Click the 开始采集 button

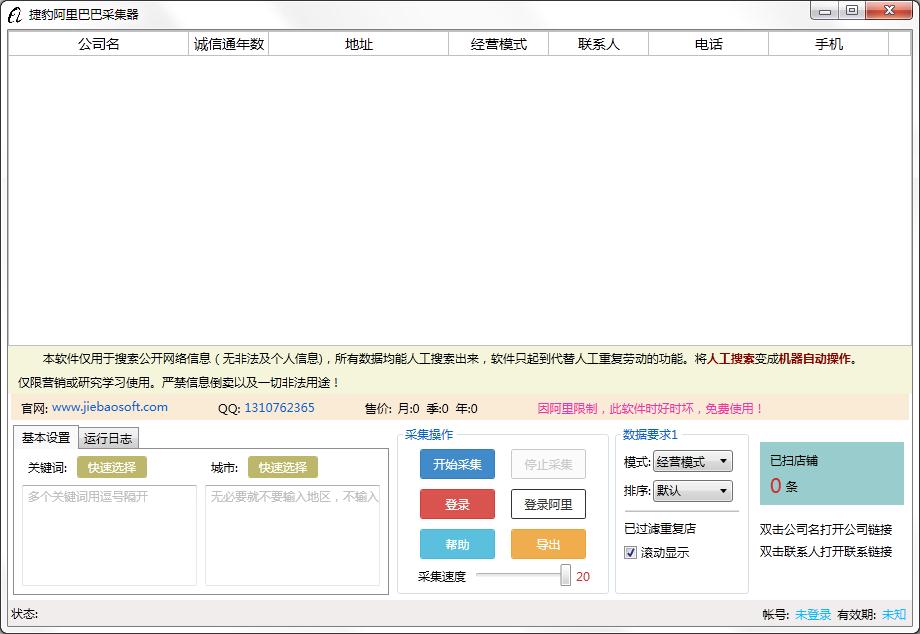click(457, 464)
